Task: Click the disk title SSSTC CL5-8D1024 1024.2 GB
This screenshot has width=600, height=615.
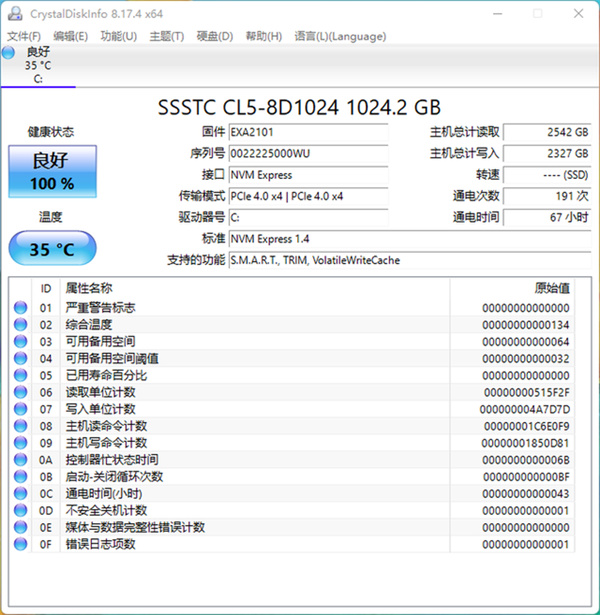Action: tap(299, 107)
